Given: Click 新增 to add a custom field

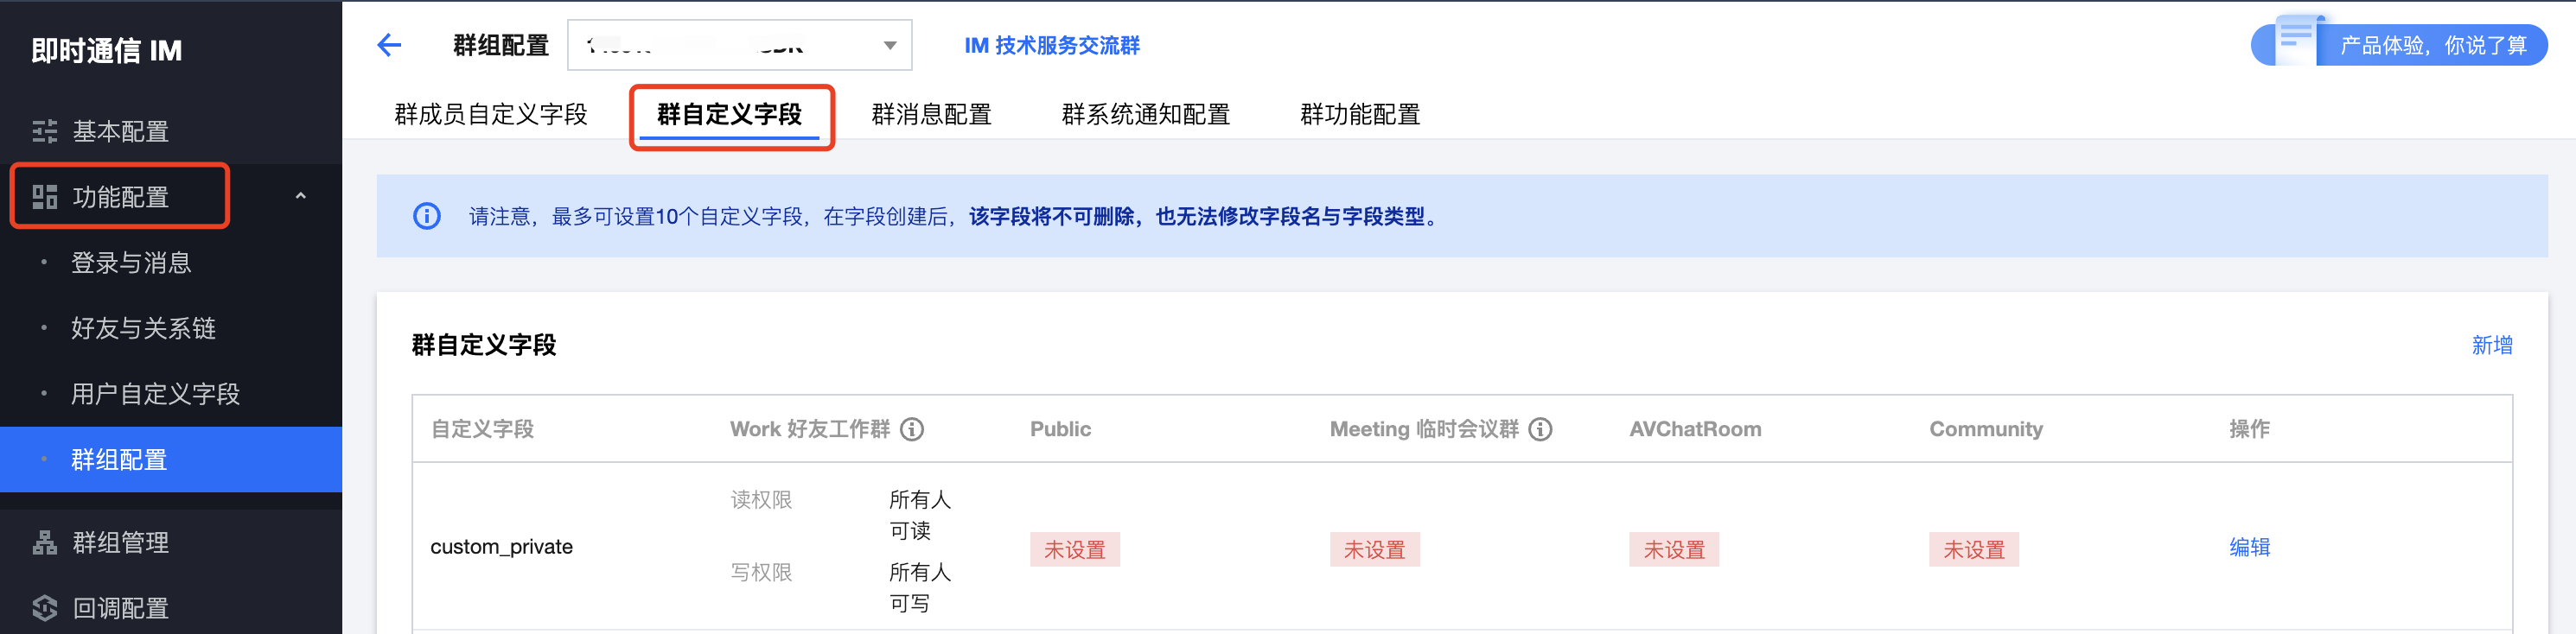Looking at the screenshot, I should coord(2491,345).
